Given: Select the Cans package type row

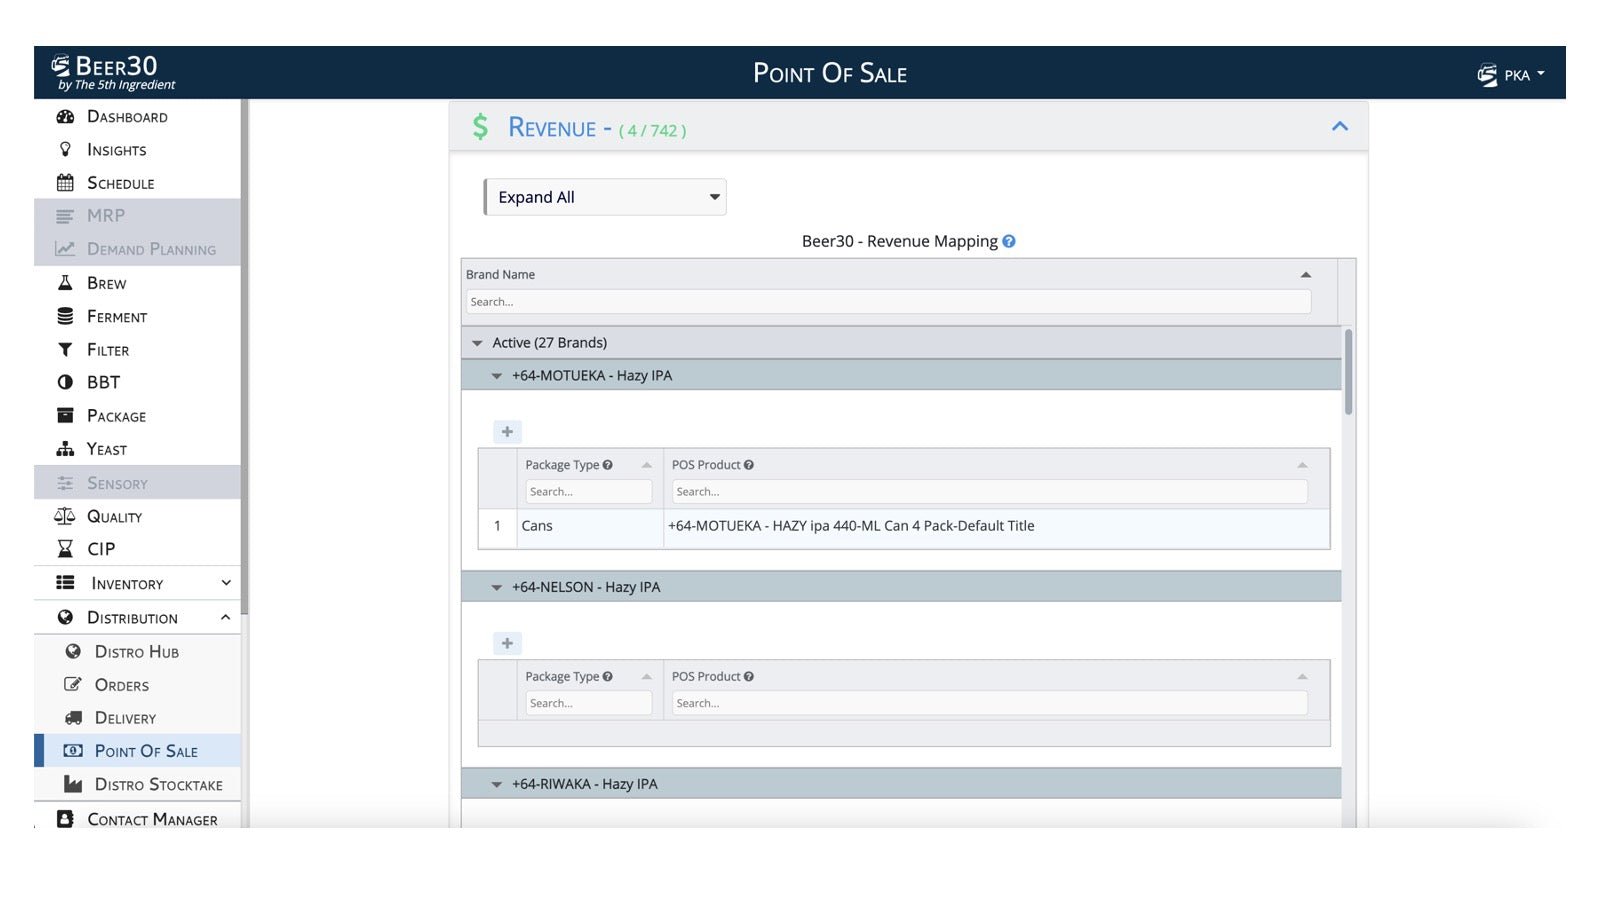Looking at the screenshot, I should [537, 526].
